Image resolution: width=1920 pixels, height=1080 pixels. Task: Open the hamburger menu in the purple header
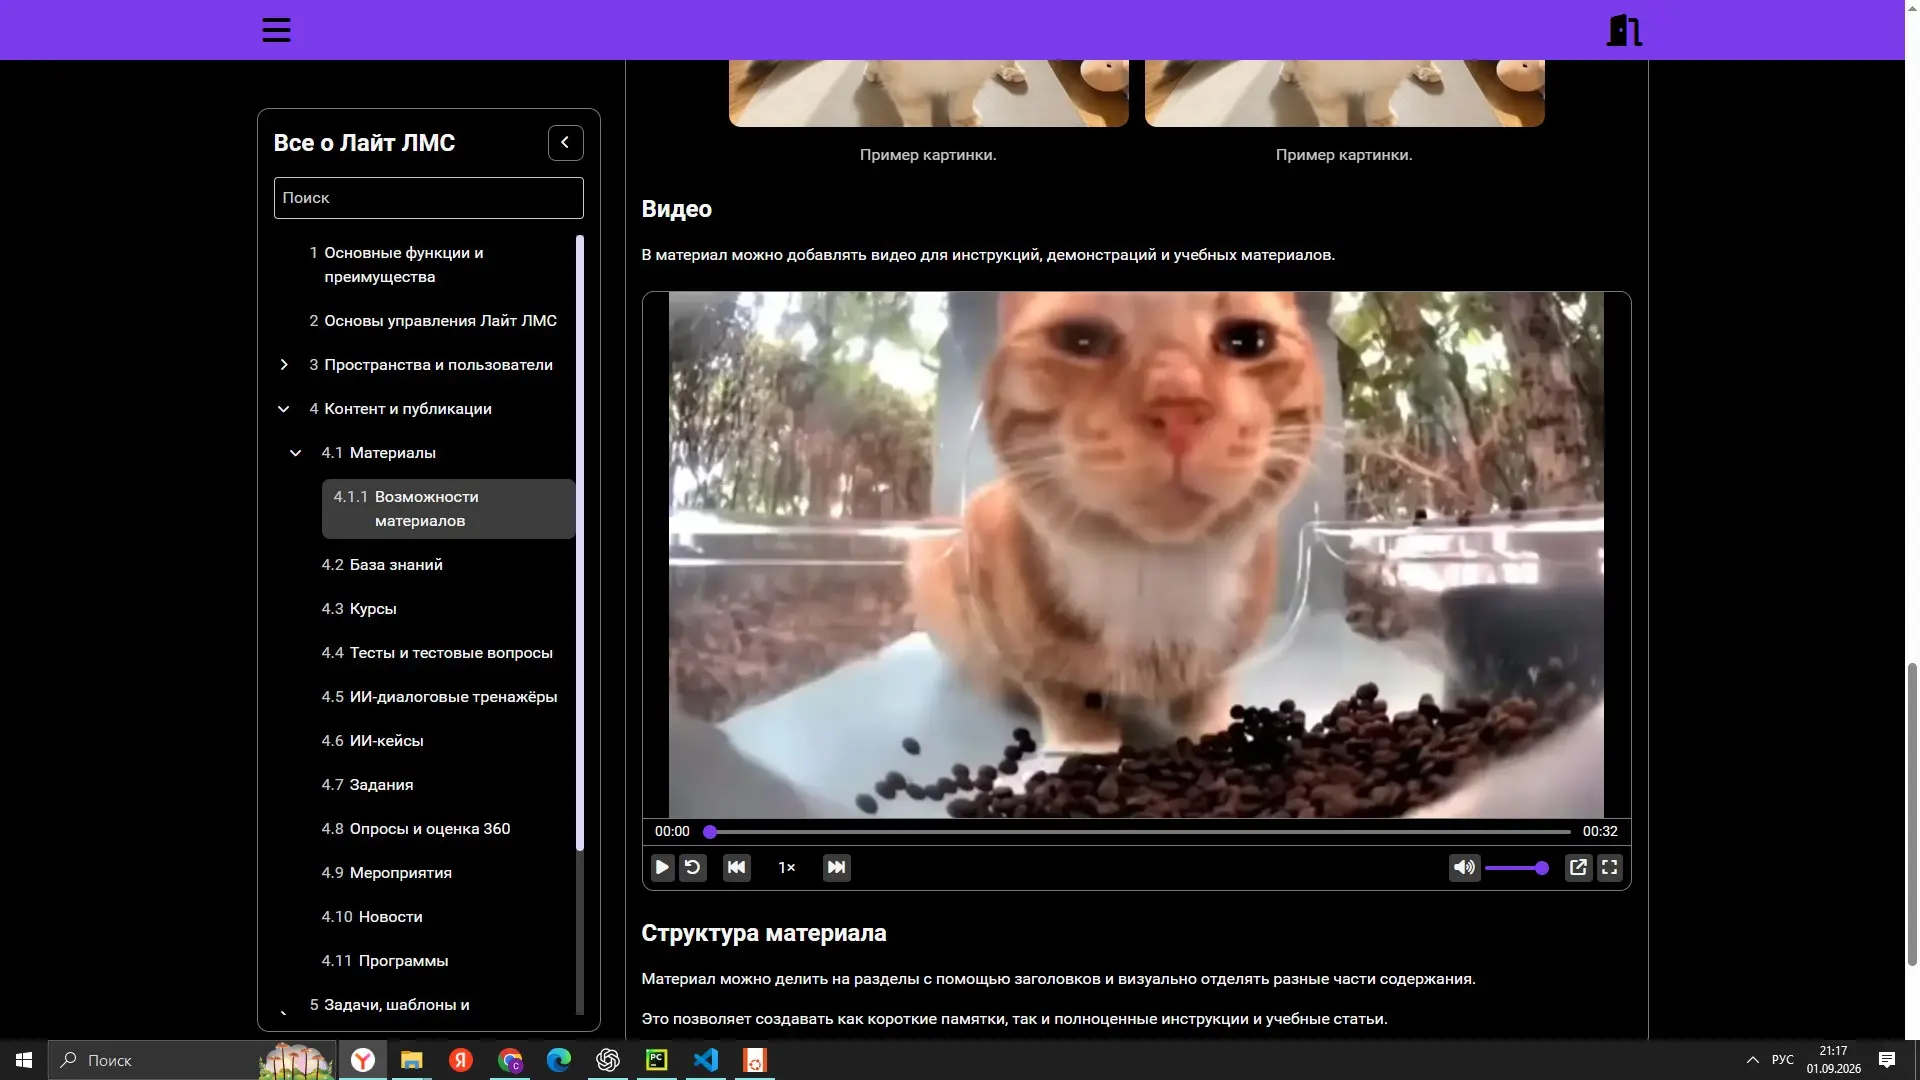(276, 30)
